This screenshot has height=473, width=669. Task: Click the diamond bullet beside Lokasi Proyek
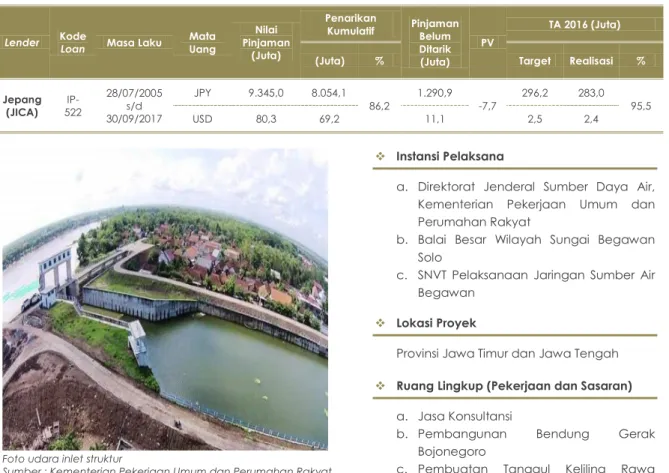click(380, 323)
